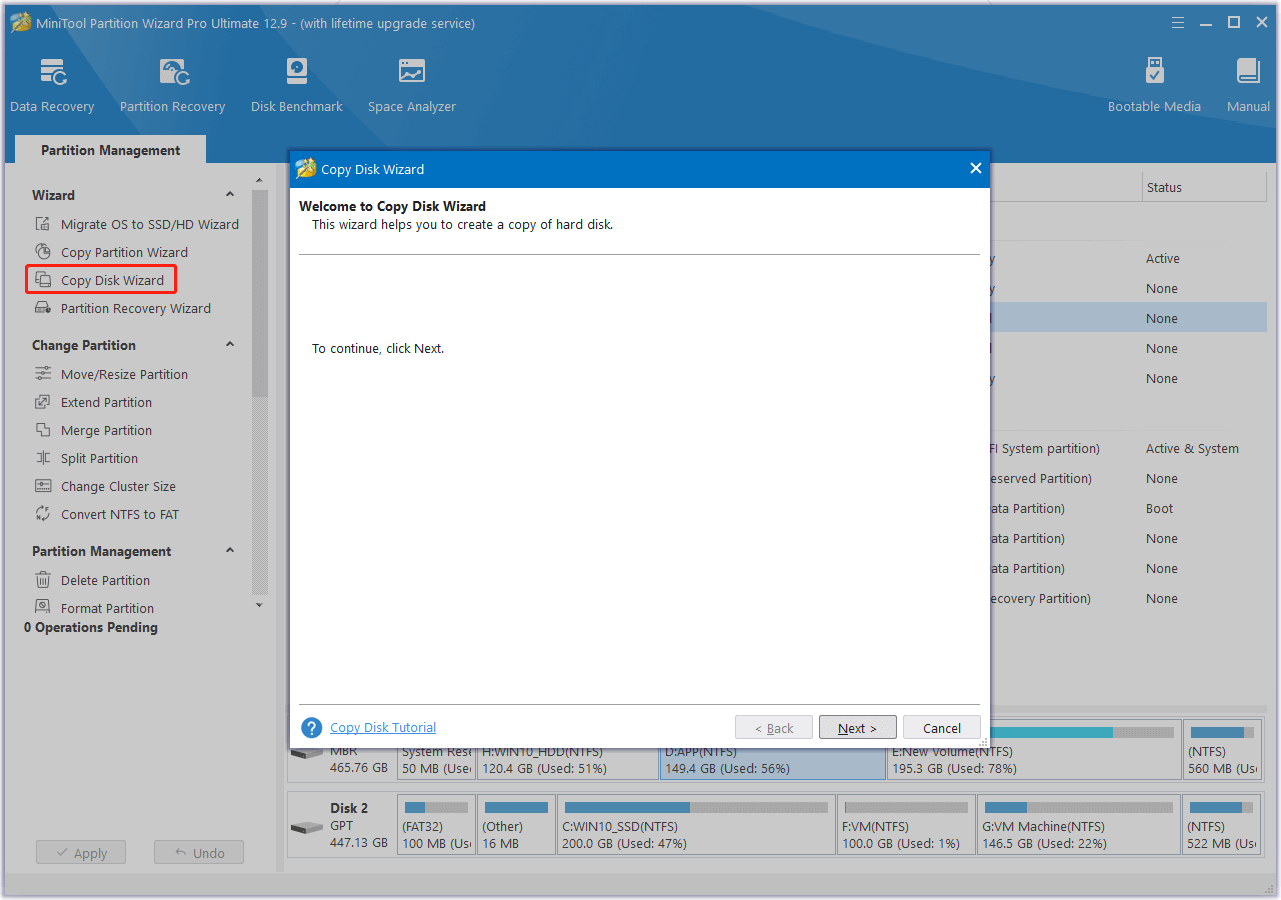The height and width of the screenshot is (900, 1281).
Task: Select Copy Partition Wizard
Action: click(124, 252)
